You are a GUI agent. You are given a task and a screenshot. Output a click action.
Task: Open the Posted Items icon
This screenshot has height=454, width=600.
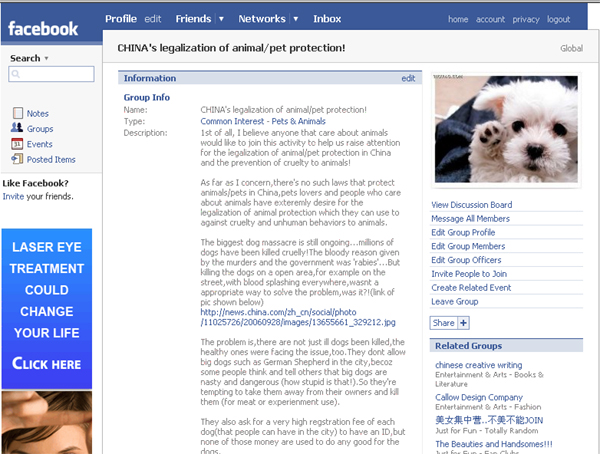tap(17, 159)
